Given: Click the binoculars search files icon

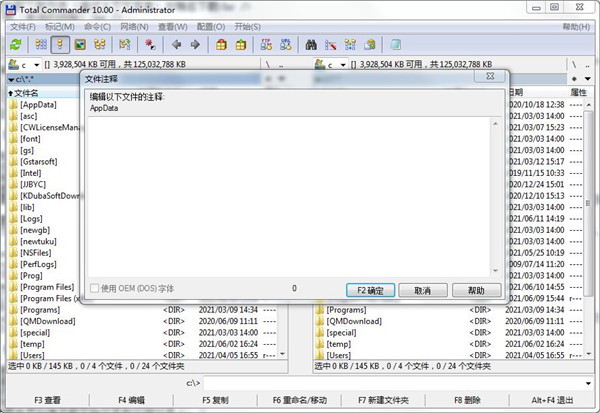Looking at the screenshot, I should coord(311,44).
